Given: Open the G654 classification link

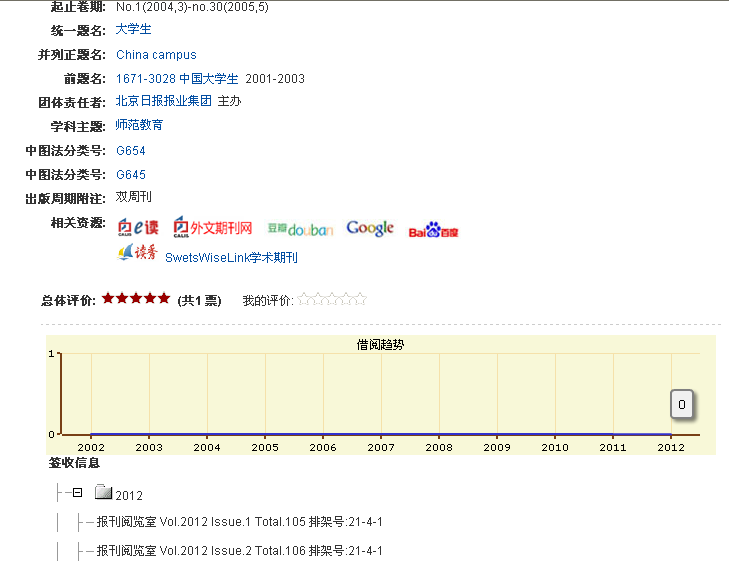Looking at the screenshot, I should pyautogui.click(x=131, y=151).
